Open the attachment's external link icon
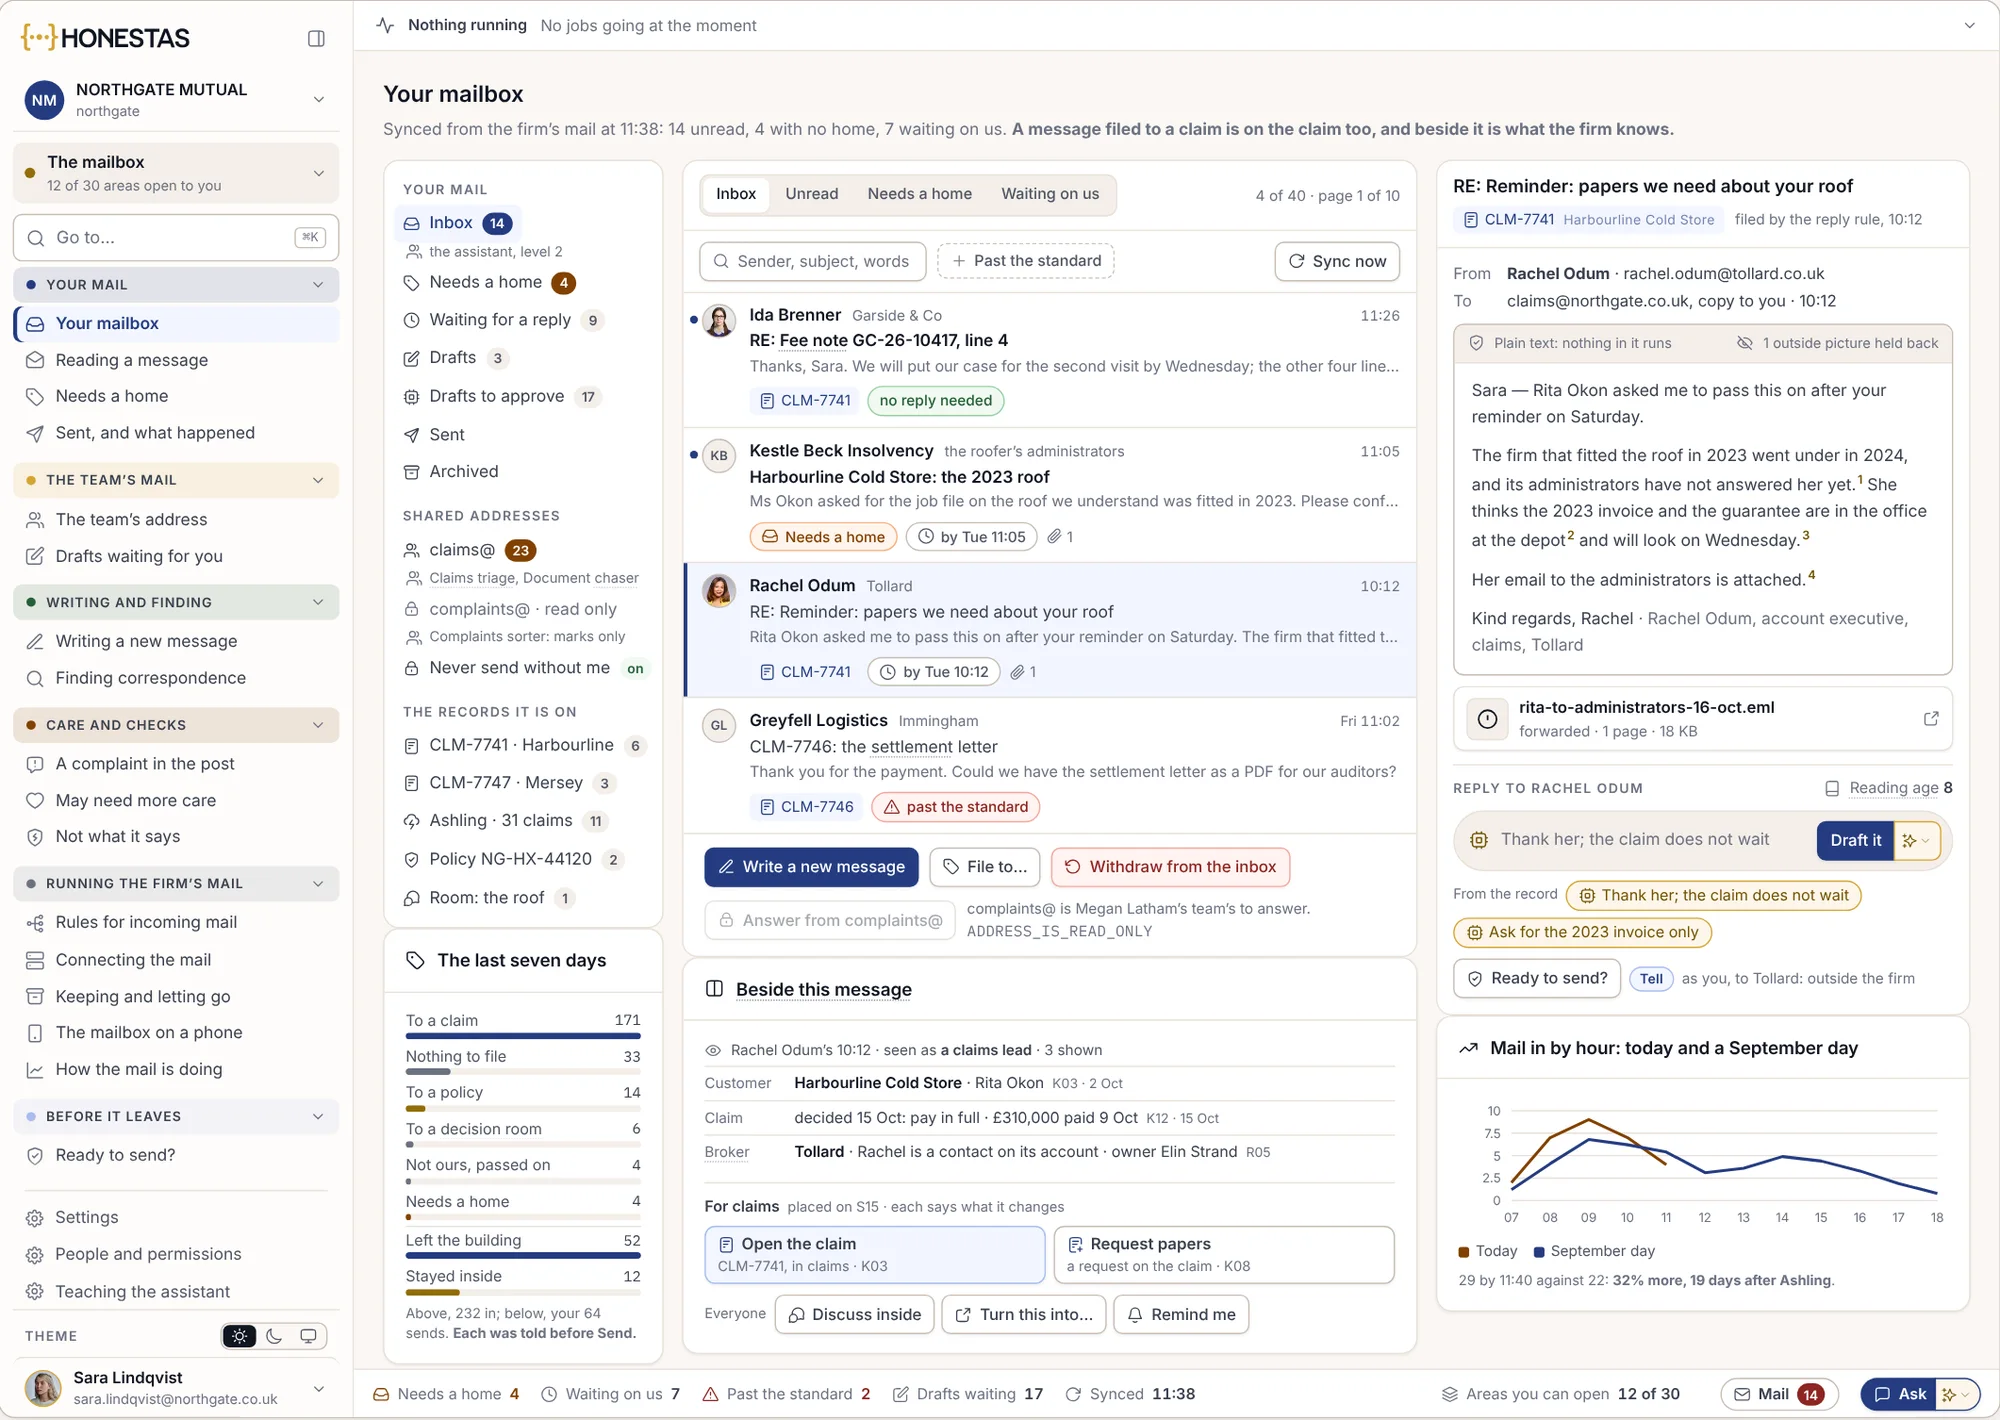Image resolution: width=2000 pixels, height=1420 pixels. coord(1931,719)
